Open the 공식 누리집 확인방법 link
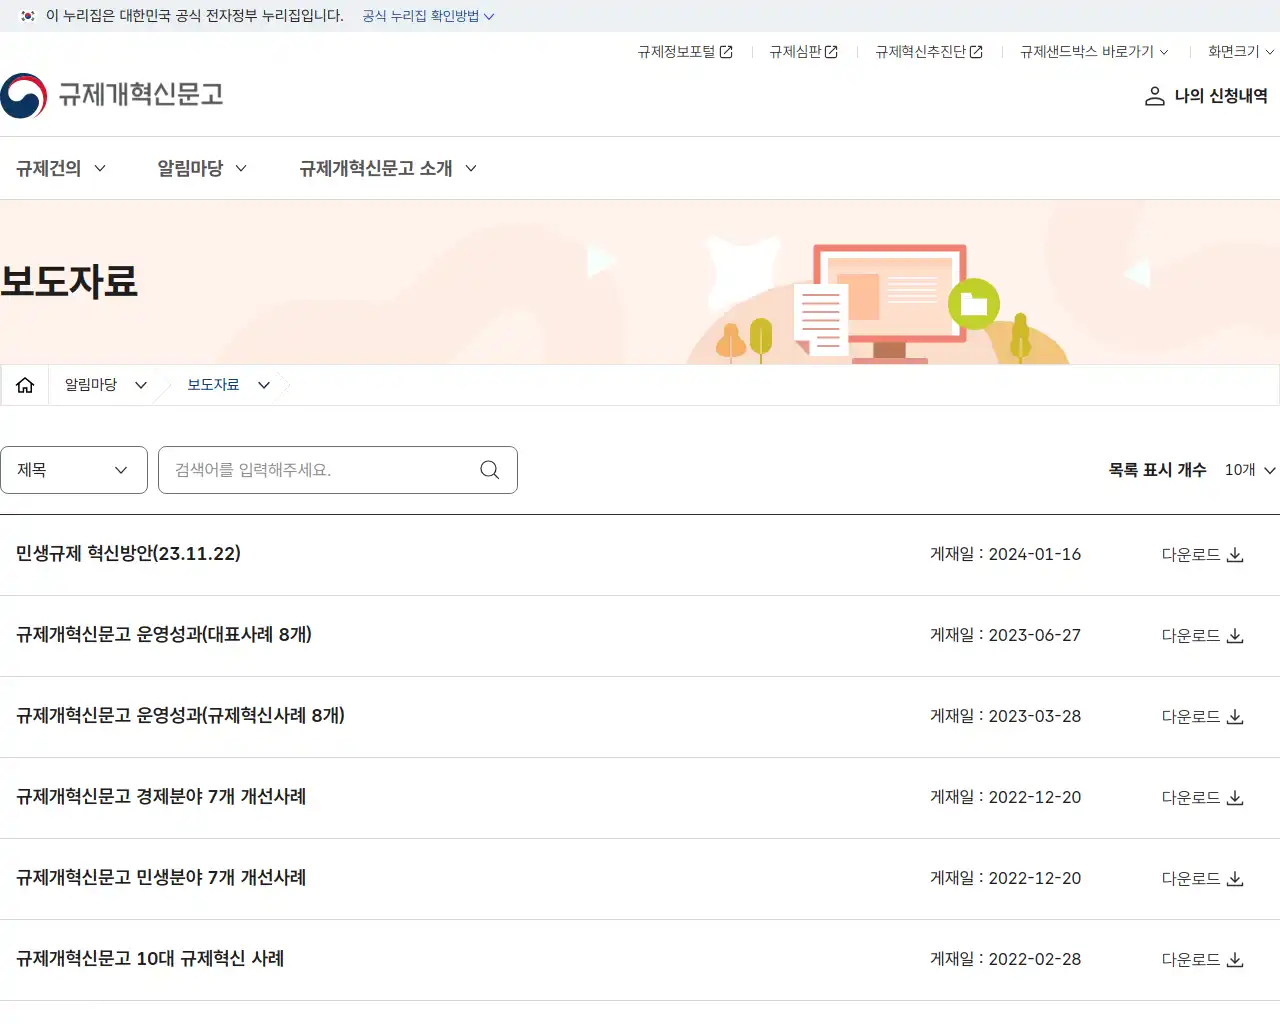 pos(419,16)
